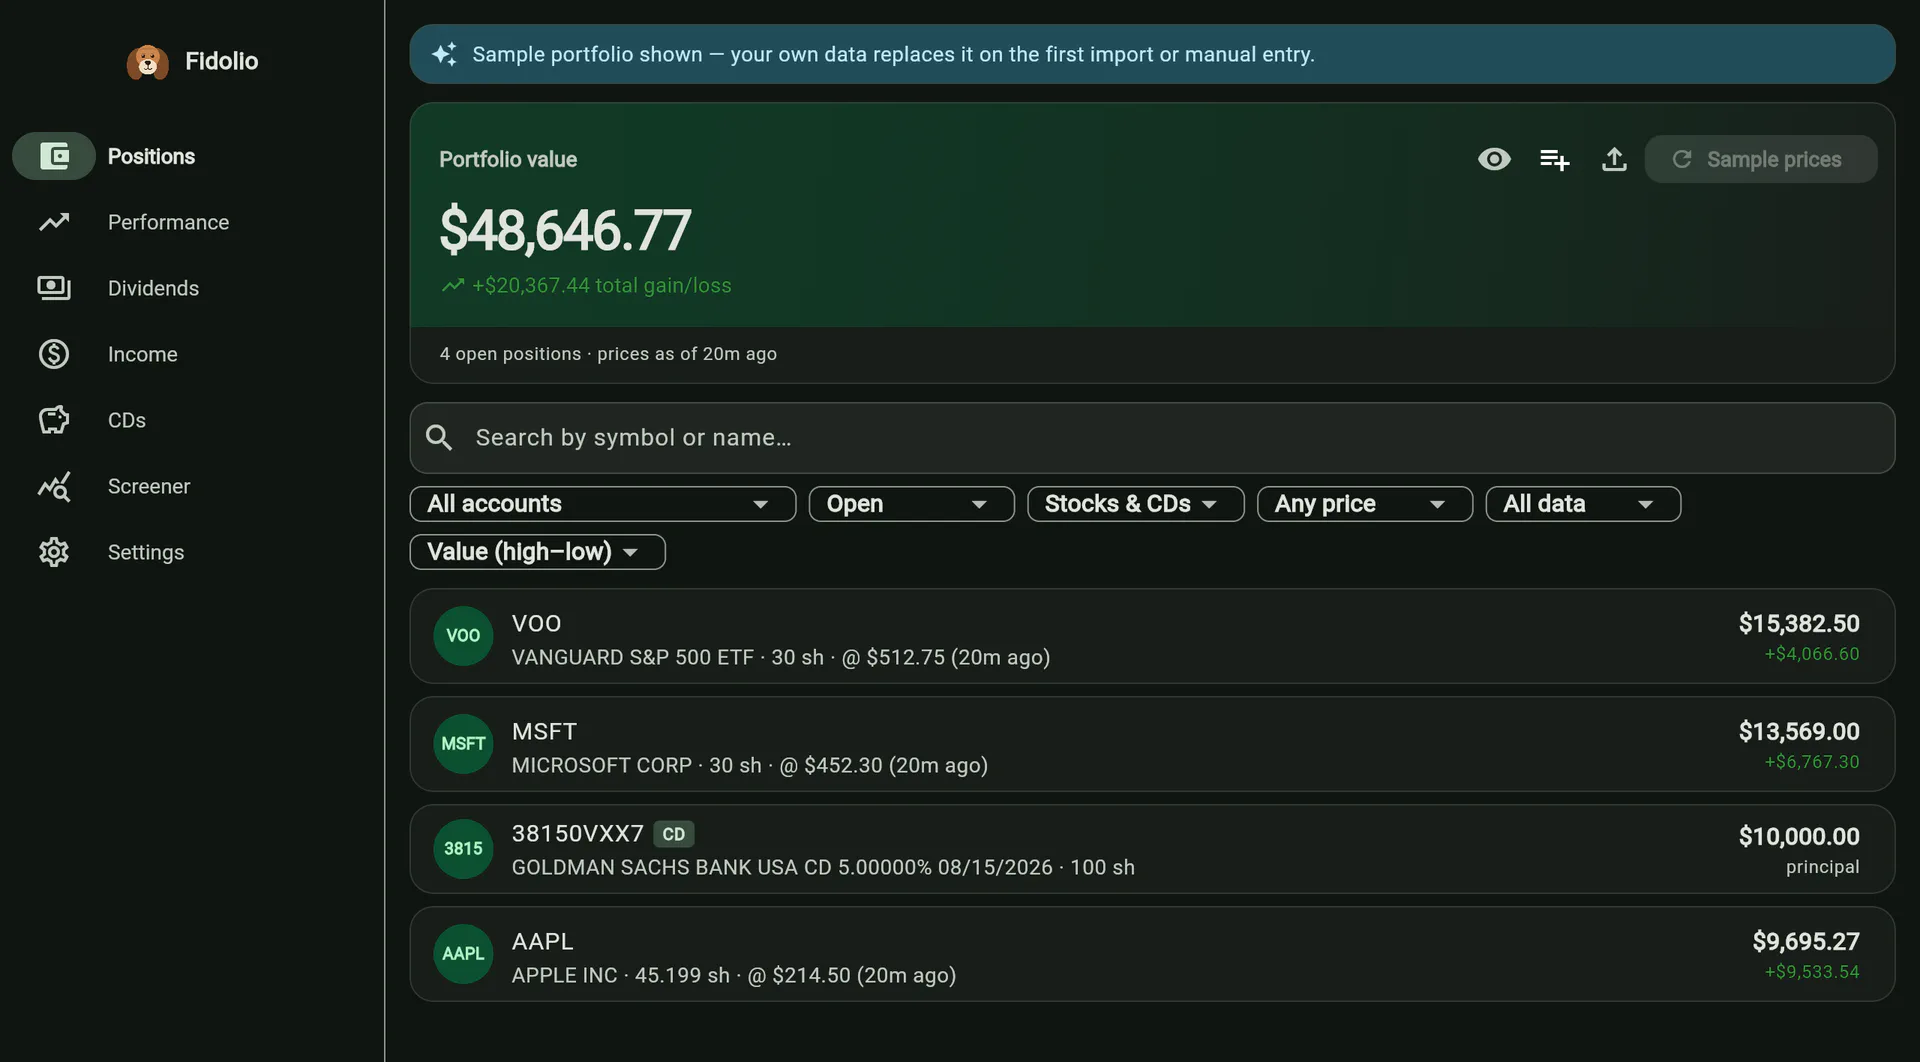Viewport: 1920px width, 1062px height.
Task: Click the green gain trend arrow icon
Action: click(453, 285)
